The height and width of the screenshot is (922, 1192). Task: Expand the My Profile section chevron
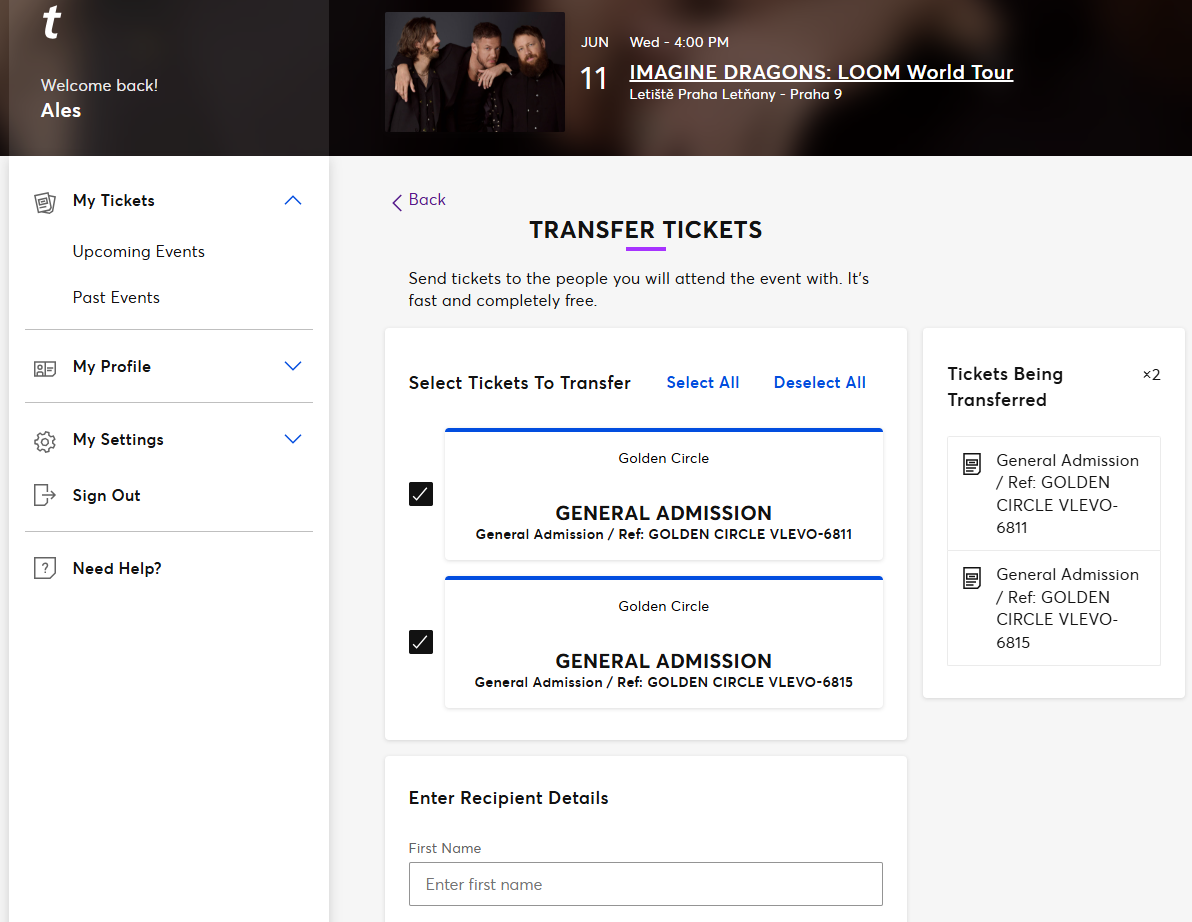pos(293,366)
